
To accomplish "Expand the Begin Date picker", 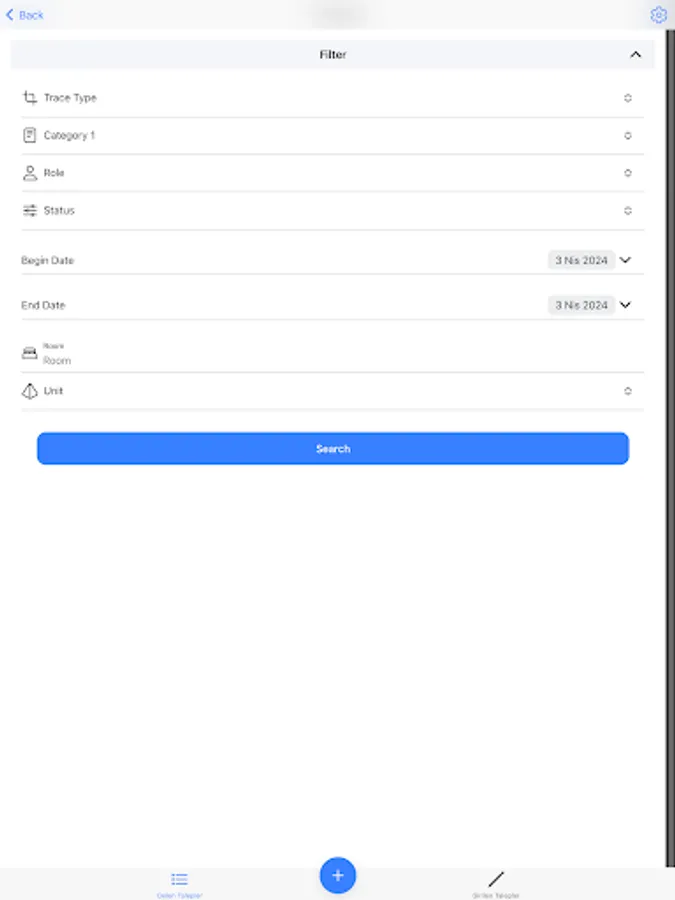I will pos(623,259).
